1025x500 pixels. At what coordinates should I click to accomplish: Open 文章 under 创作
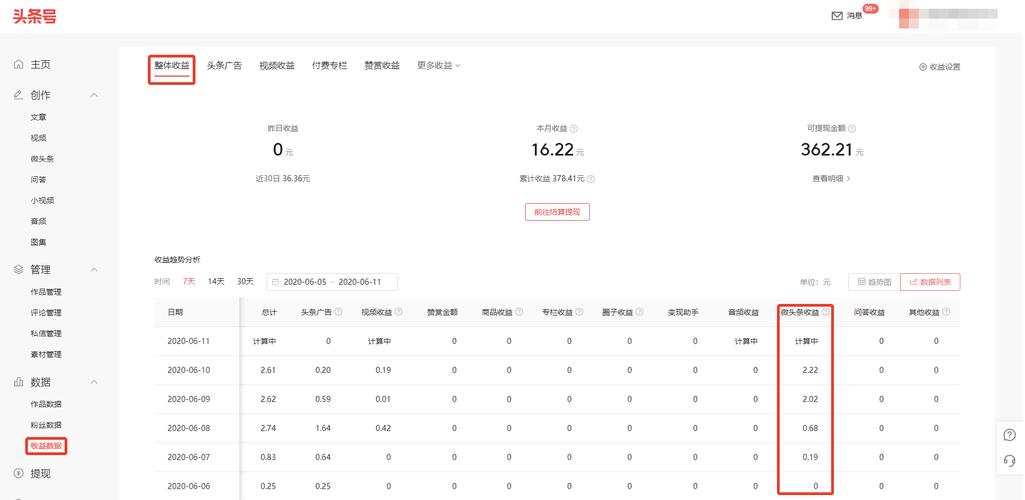pyautogui.click(x=39, y=117)
